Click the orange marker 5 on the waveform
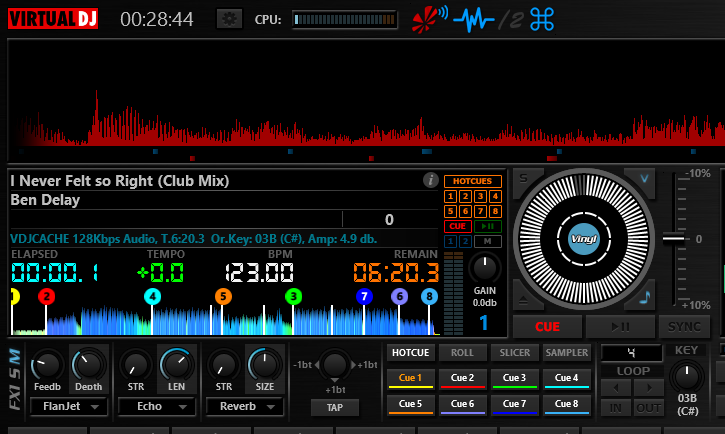 point(223,296)
